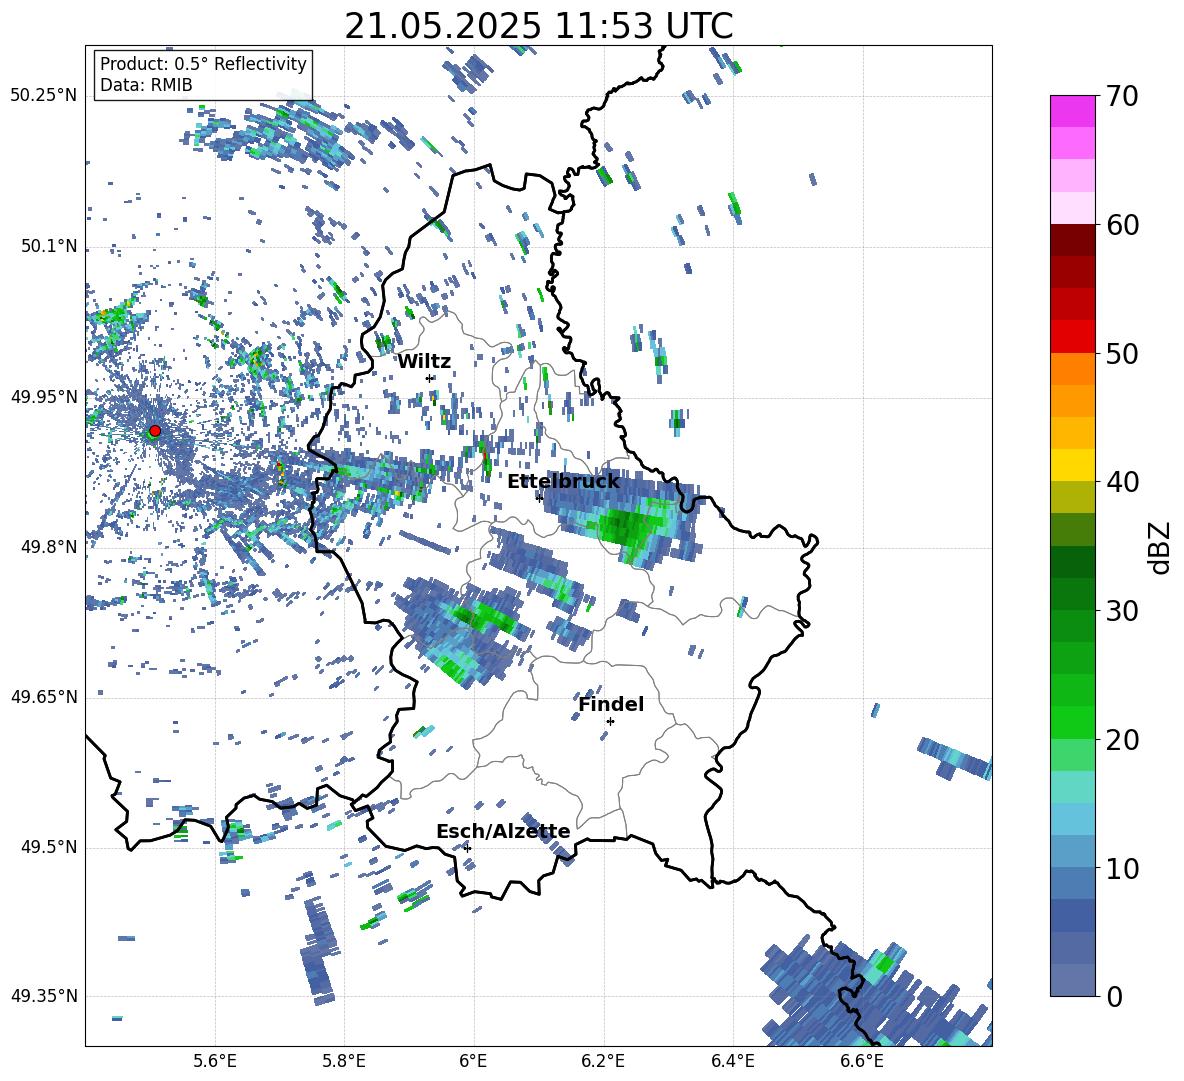
Task: Click the timestamp title 21.05.2025 11:53 UTC
Action: point(538,26)
